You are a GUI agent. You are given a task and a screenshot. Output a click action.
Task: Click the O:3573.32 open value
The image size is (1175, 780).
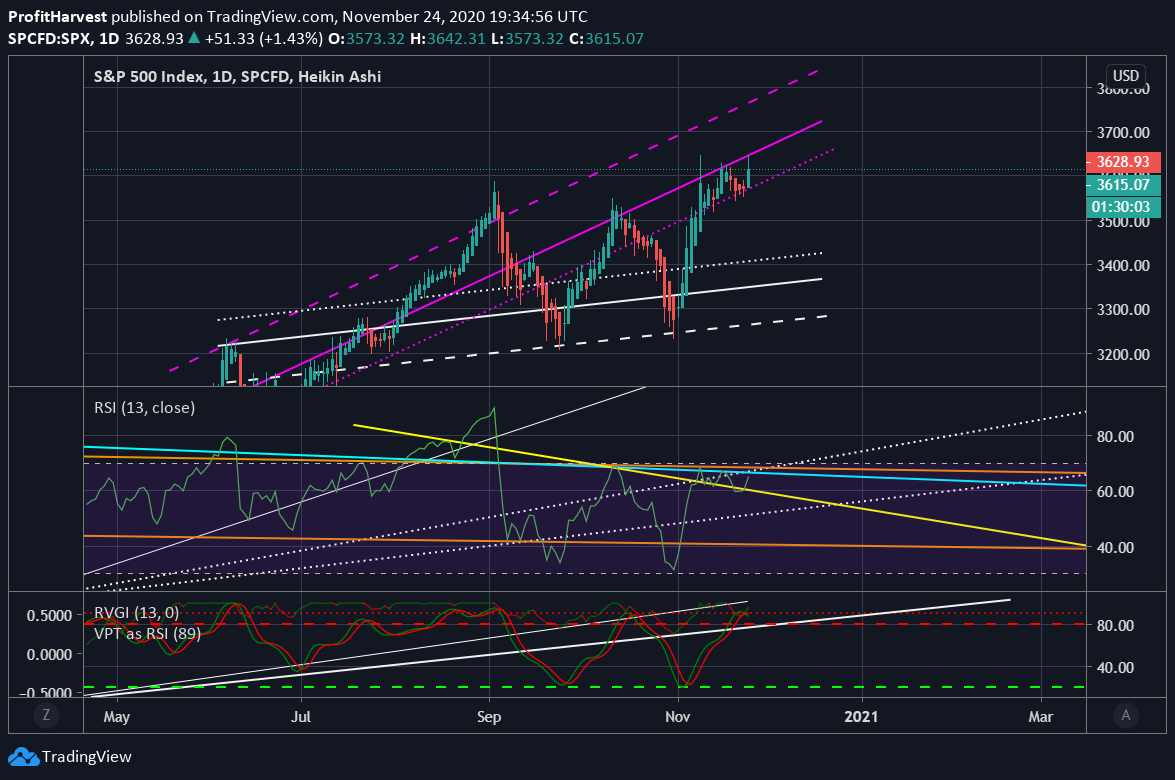click(x=366, y=38)
